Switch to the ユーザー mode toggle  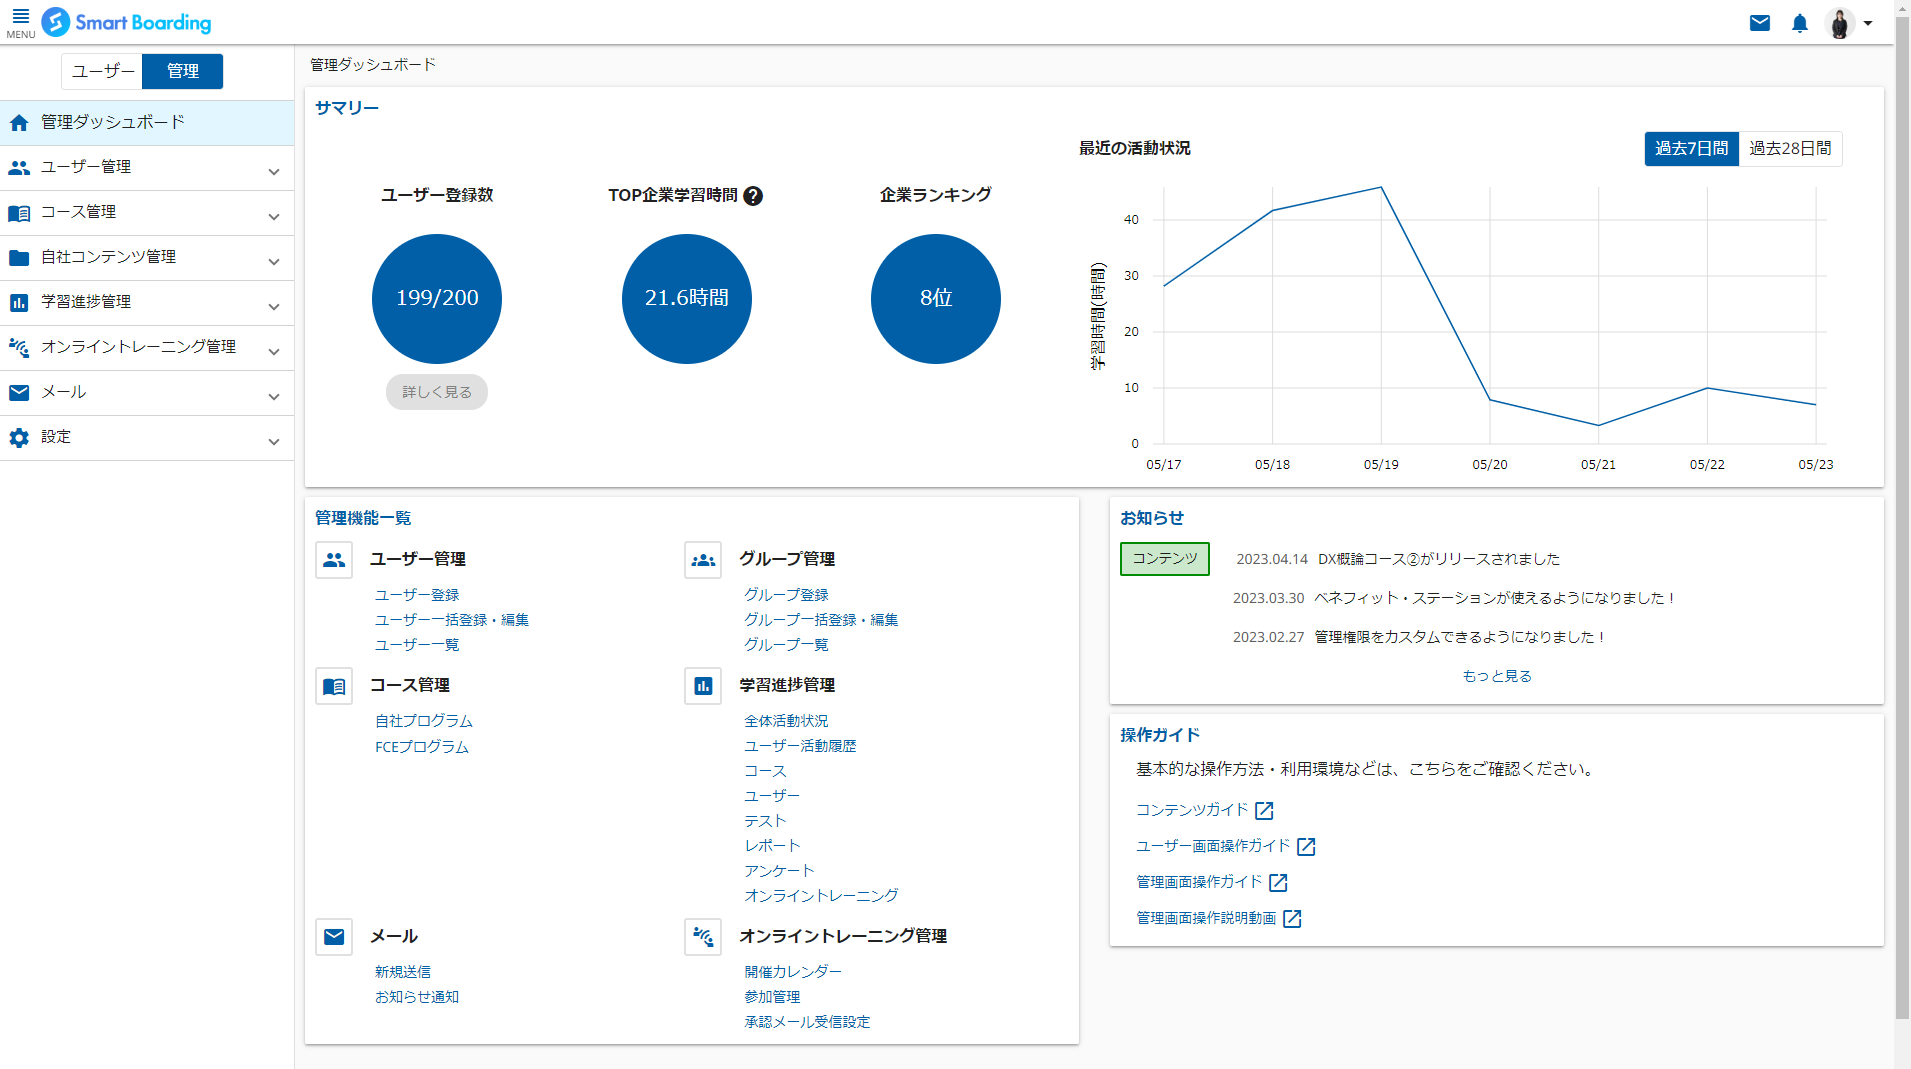102,71
